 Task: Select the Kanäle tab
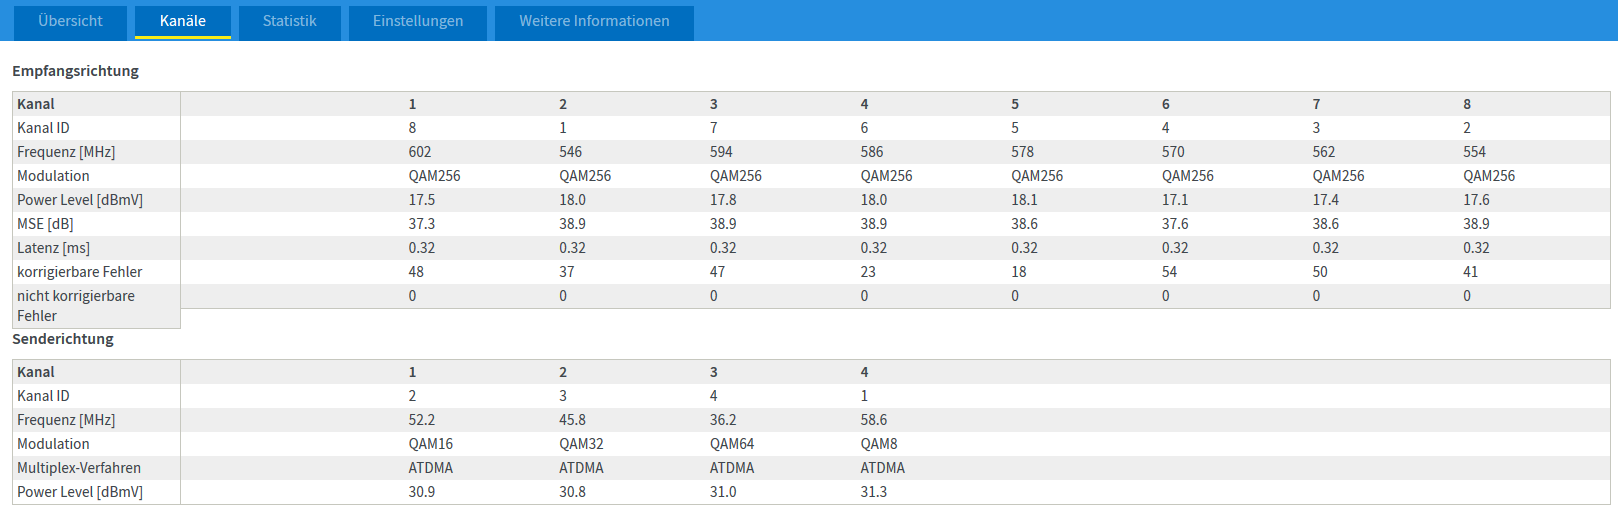[183, 22]
